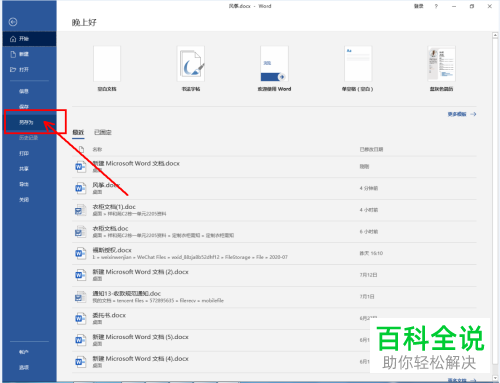Select the 开始 (Home) sidebar item

(29, 39)
